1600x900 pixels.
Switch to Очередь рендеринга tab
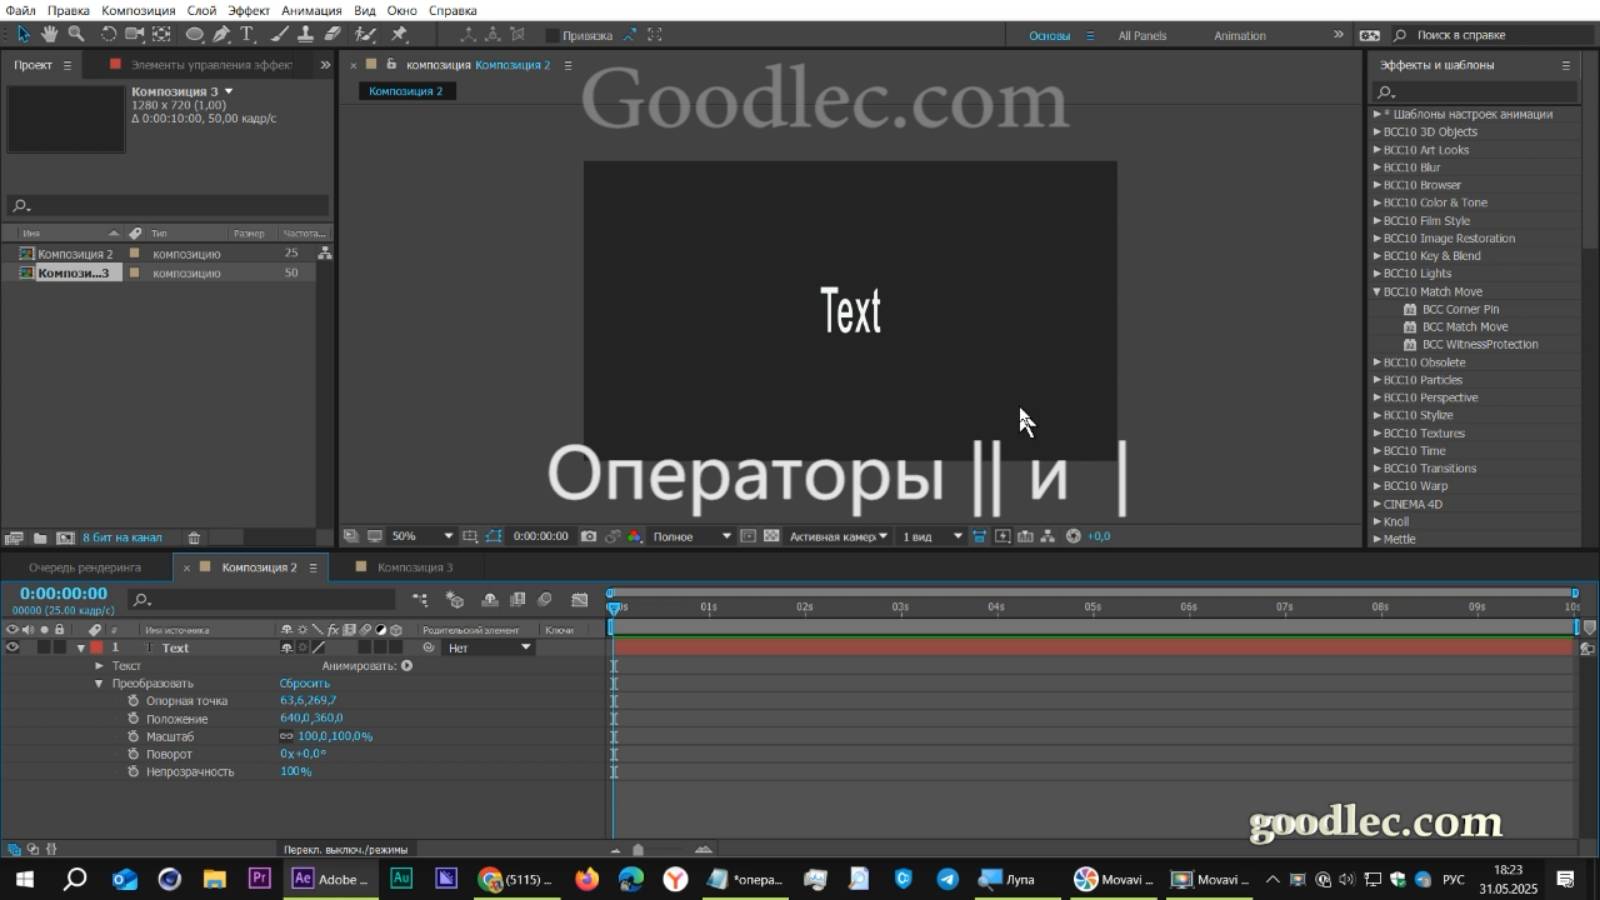click(85, 567)
